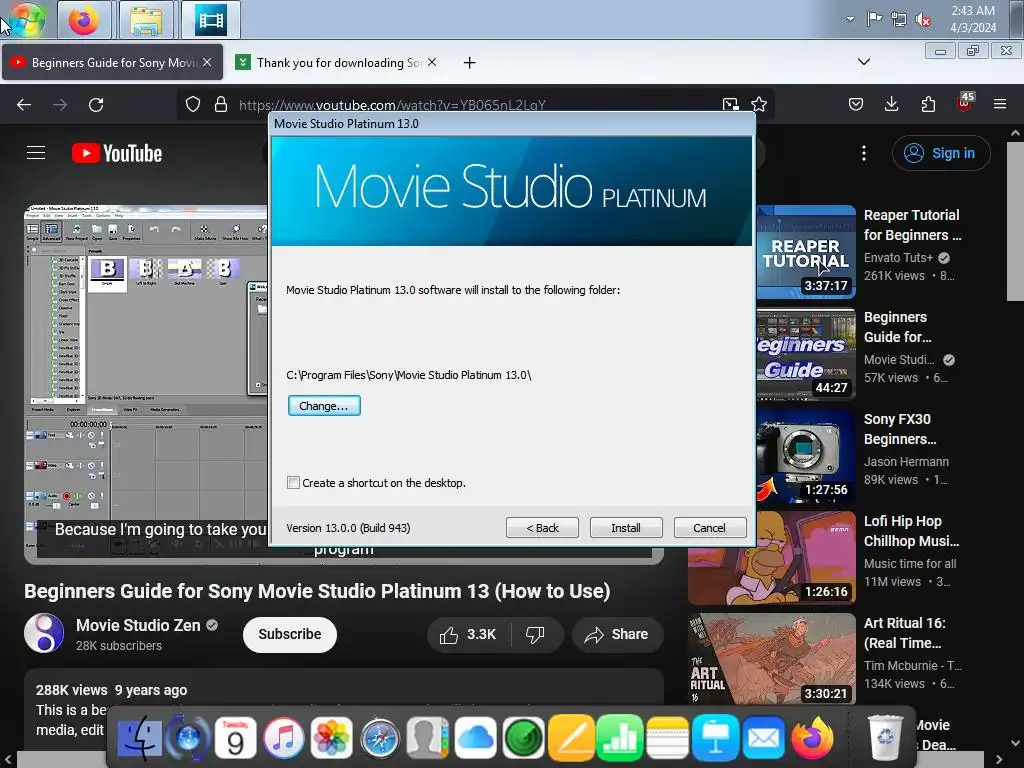Open Lofi Hip Hop Chillhop video title

912,531
